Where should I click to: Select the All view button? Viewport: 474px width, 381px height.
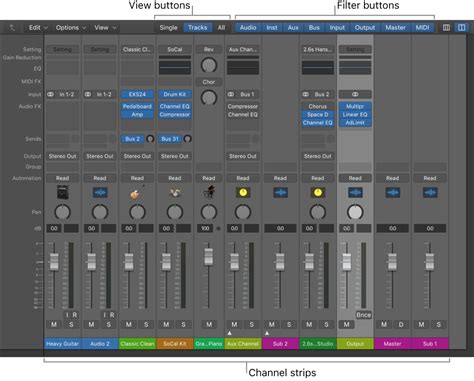(x=221, y=28)
